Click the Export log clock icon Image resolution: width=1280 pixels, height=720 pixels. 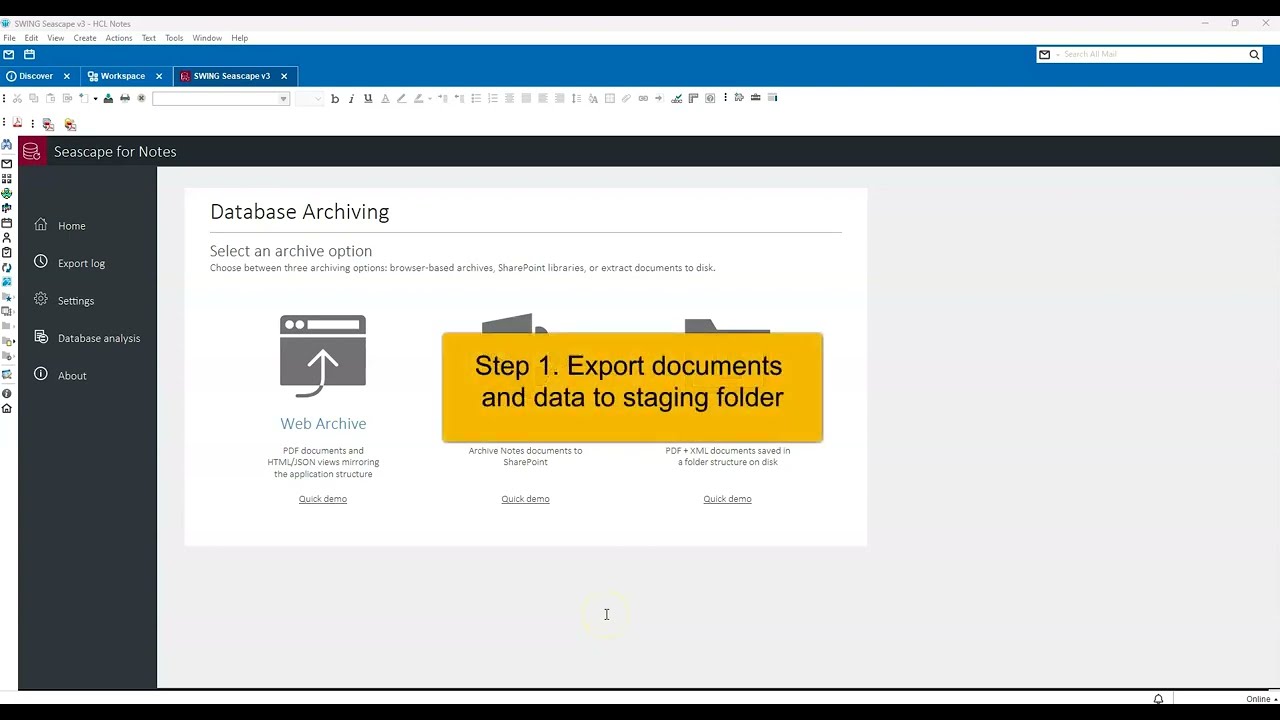click(x=41, y=262)
